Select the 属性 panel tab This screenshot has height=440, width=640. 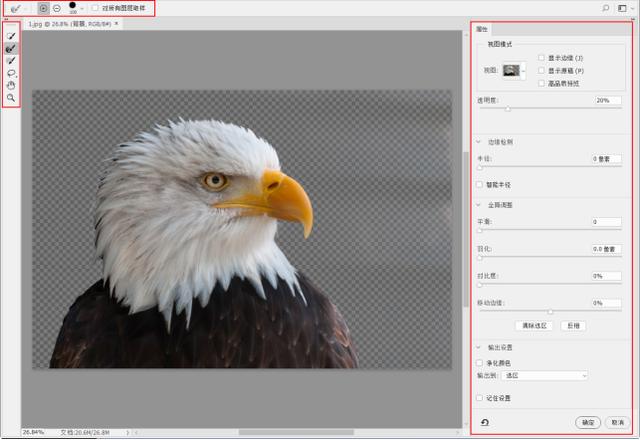(x=482, y=29)
